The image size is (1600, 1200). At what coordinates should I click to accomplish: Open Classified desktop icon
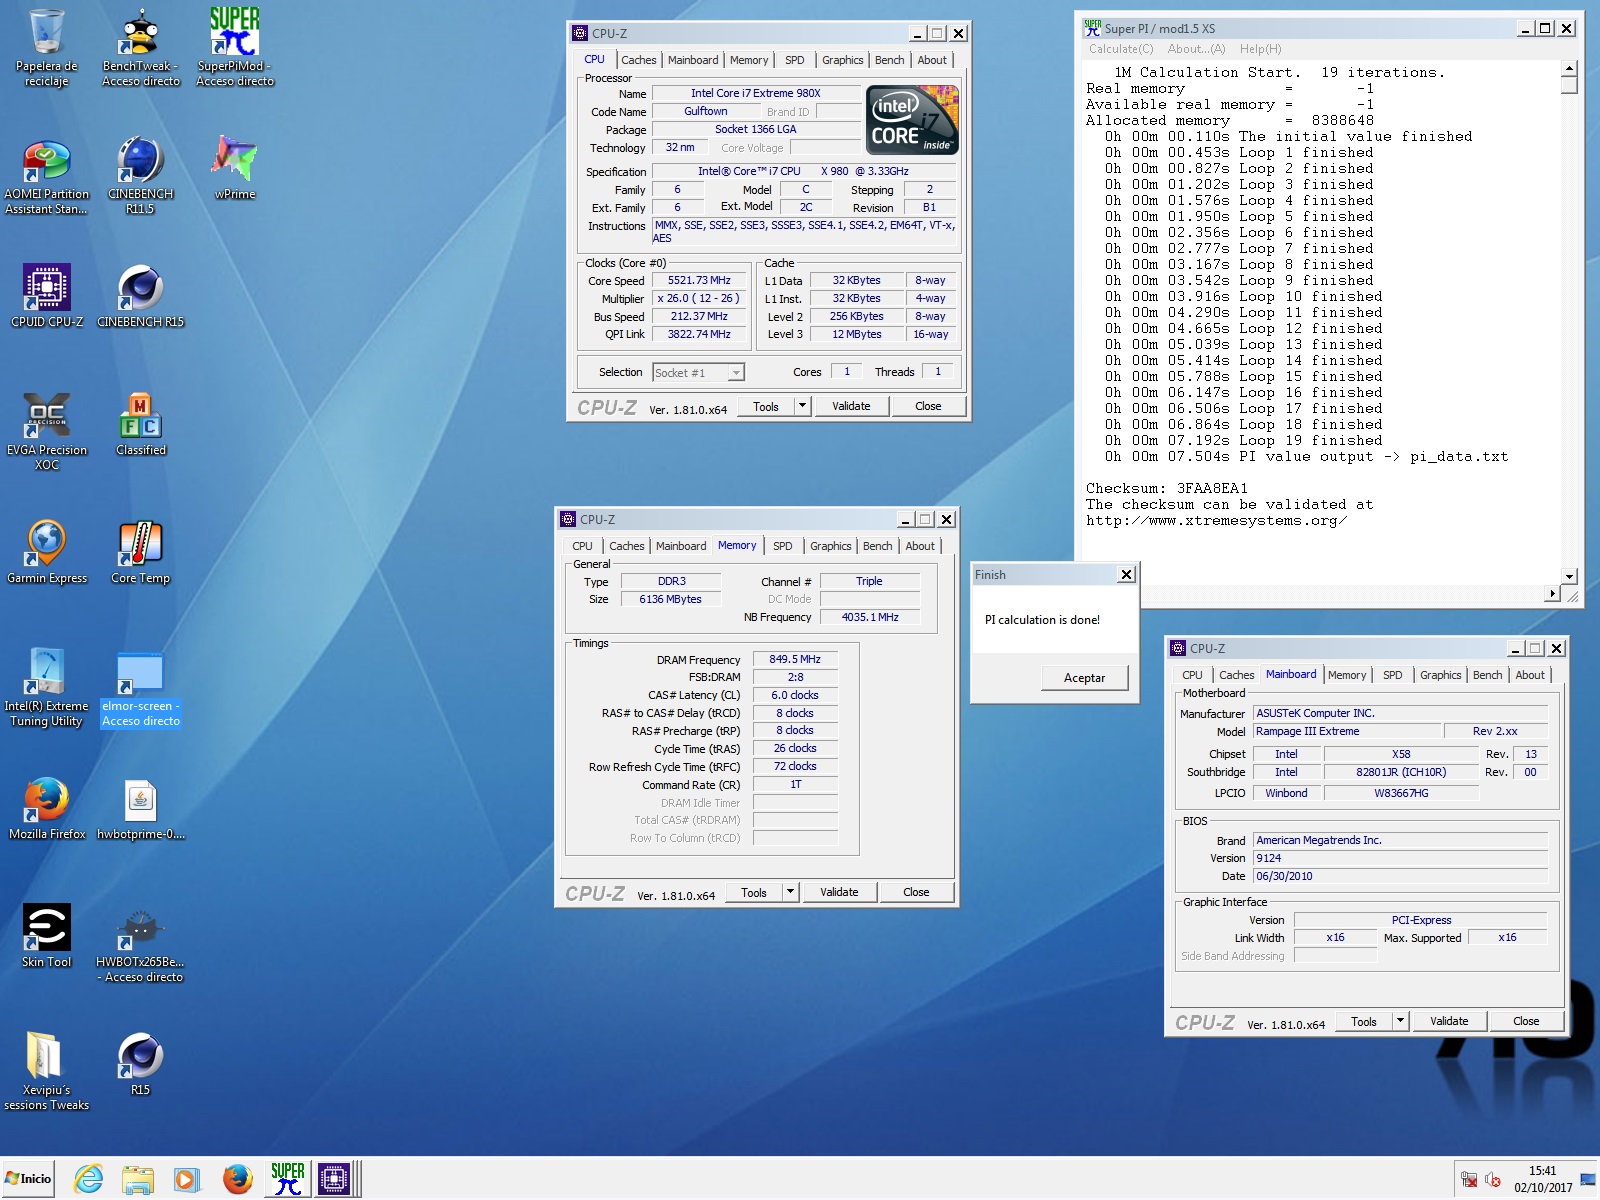coord(140,423)
